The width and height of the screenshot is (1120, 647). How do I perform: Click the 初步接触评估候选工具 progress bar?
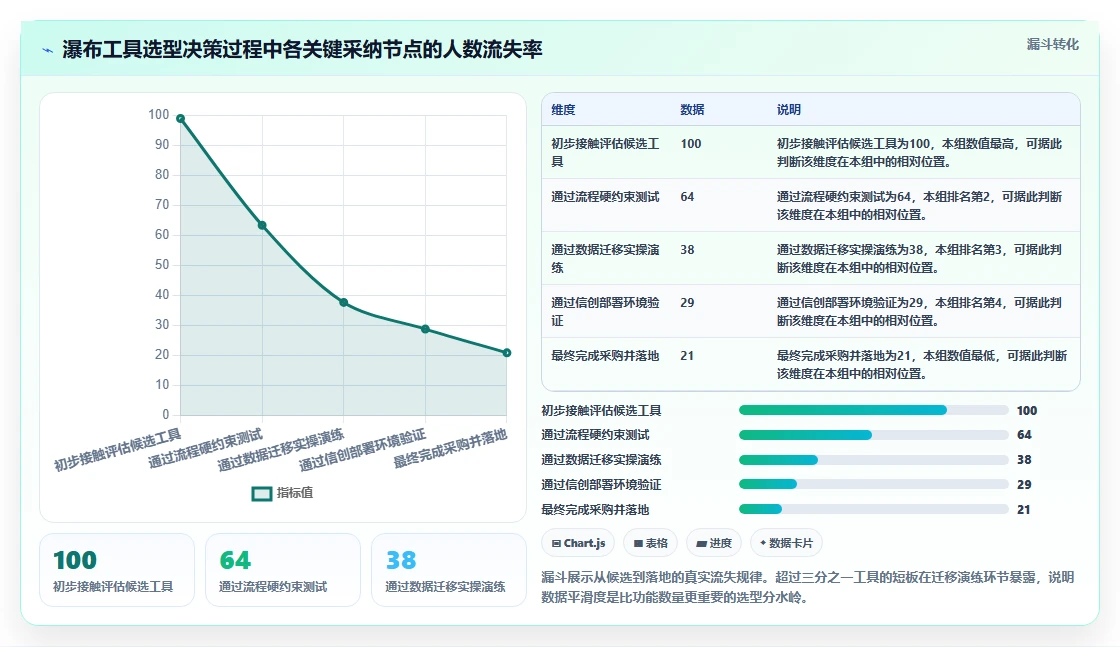coord(873,411)
